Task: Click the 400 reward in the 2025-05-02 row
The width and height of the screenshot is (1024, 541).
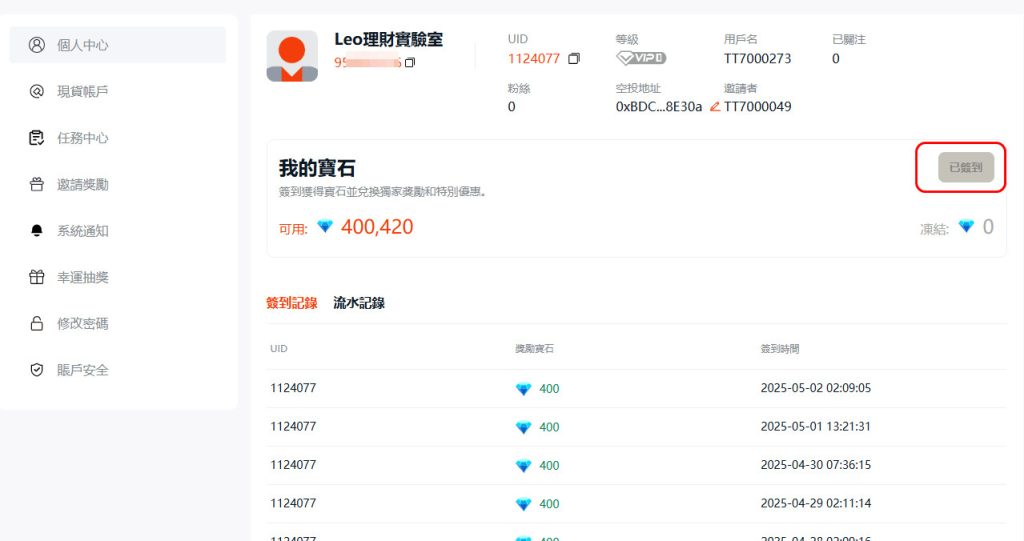Action: pyautogui.click(x=549, y=389)
